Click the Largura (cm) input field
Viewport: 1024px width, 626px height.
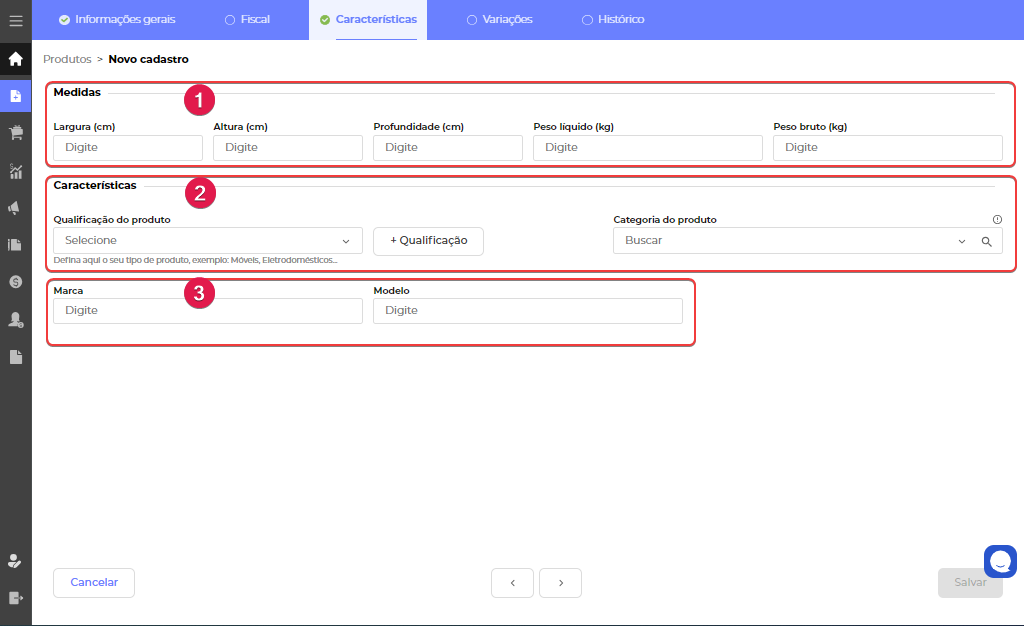[128, 148]
